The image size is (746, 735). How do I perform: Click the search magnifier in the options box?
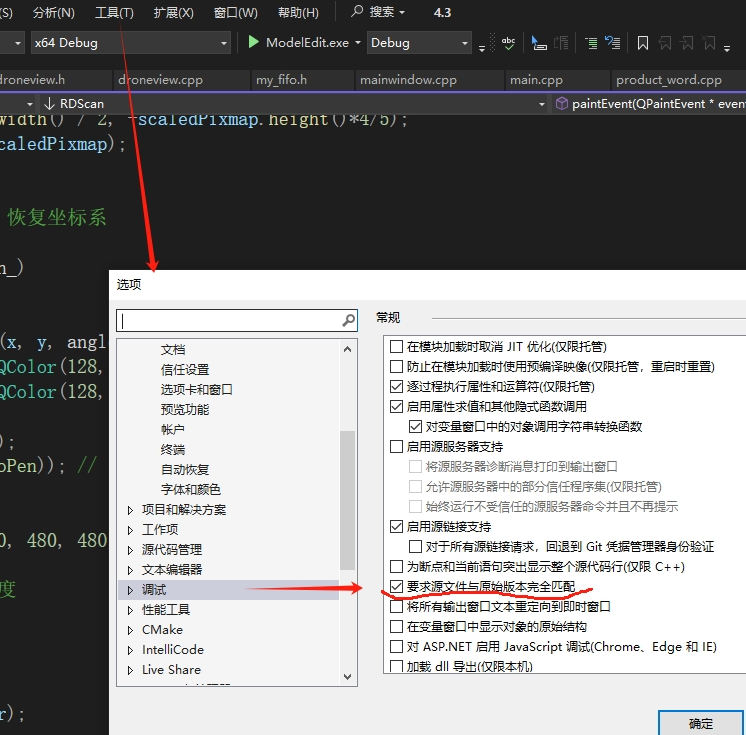(x=348, y=321)
